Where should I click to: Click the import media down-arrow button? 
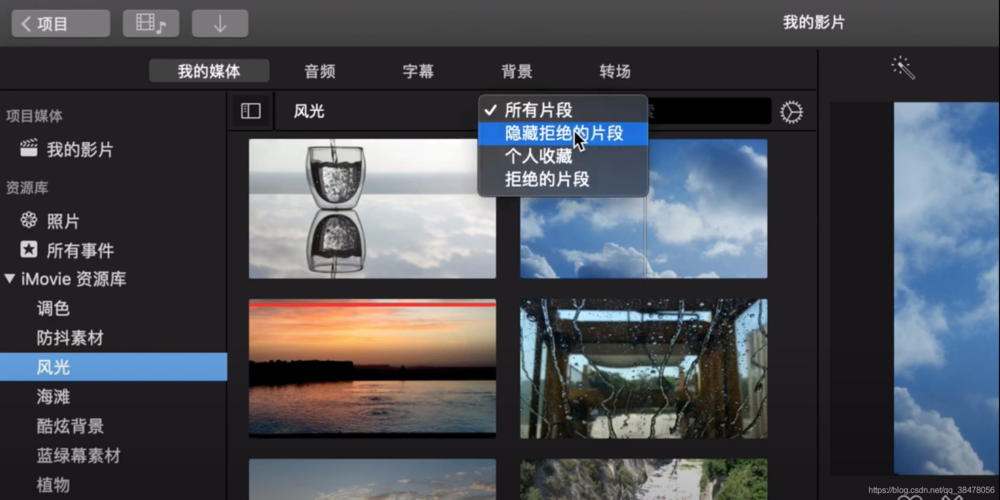coord(220,24)
